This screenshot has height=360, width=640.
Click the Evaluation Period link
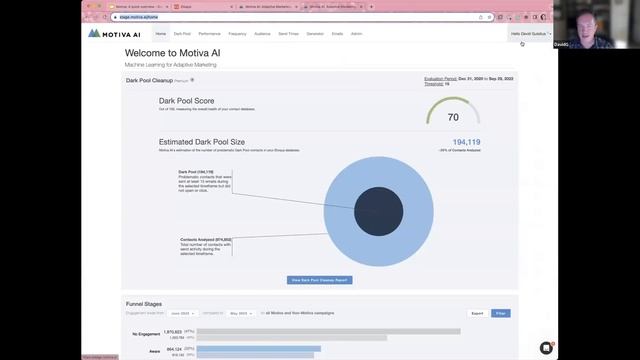tap(440, 79)
